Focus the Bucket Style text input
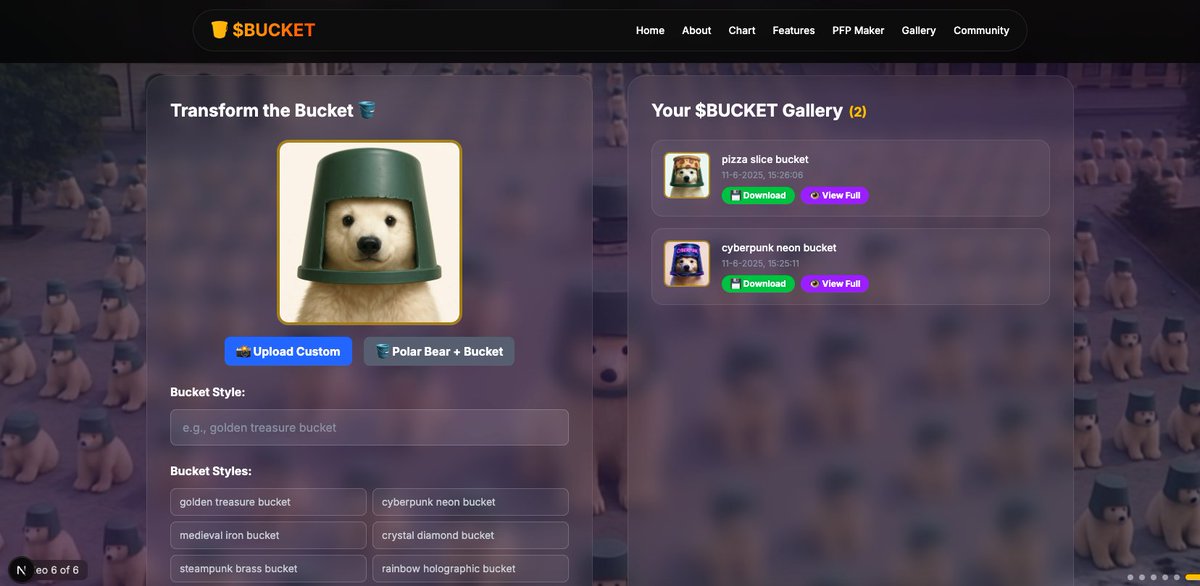This screenshot has height=586, width=1200. click(369, 427)
